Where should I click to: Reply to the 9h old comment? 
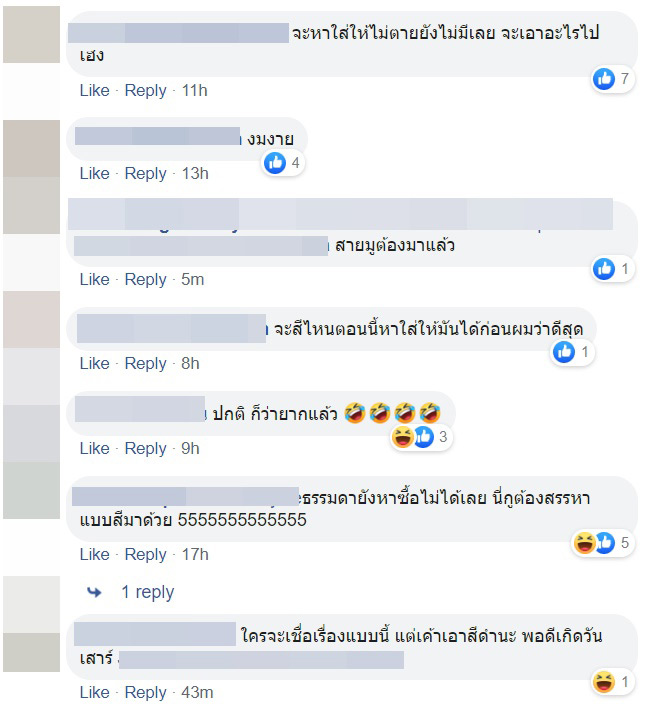click(146, 449)
